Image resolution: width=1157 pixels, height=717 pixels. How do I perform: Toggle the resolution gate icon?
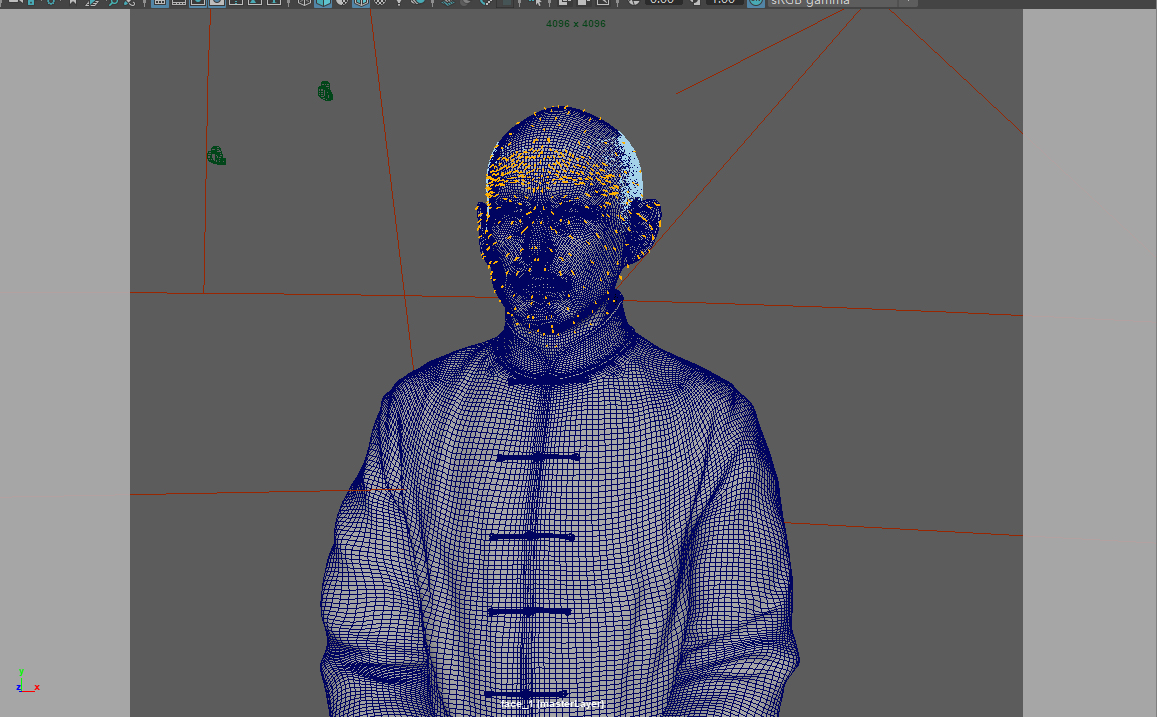point(198,2)
